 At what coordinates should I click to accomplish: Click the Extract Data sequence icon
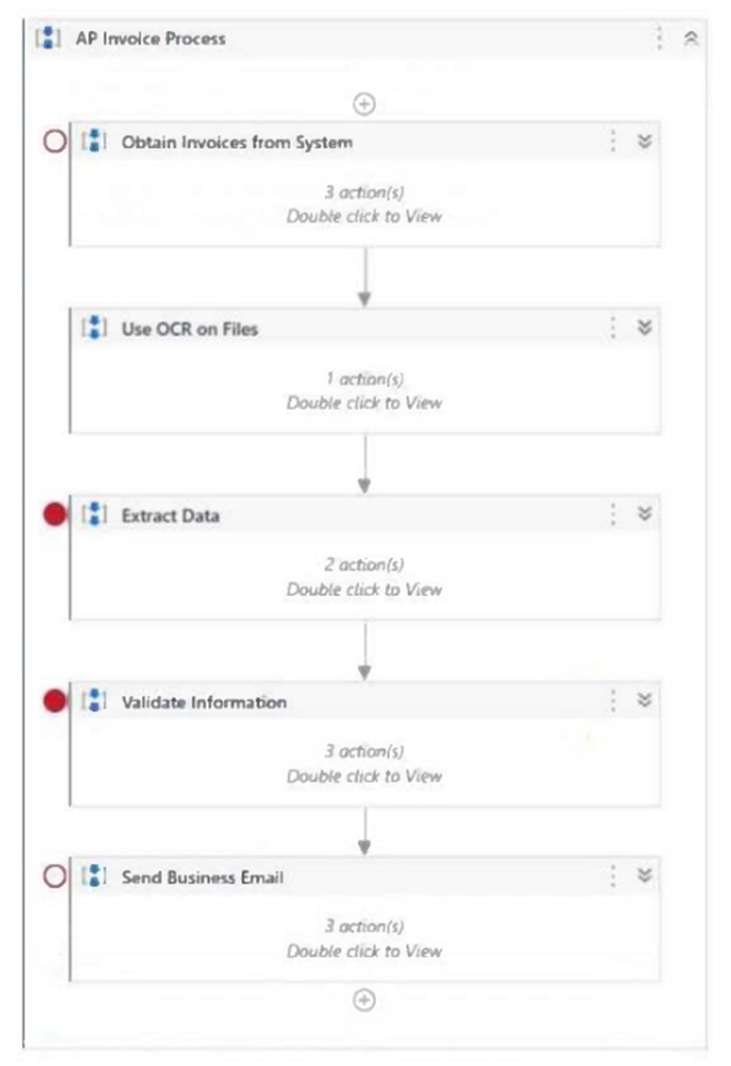[93, 515]
